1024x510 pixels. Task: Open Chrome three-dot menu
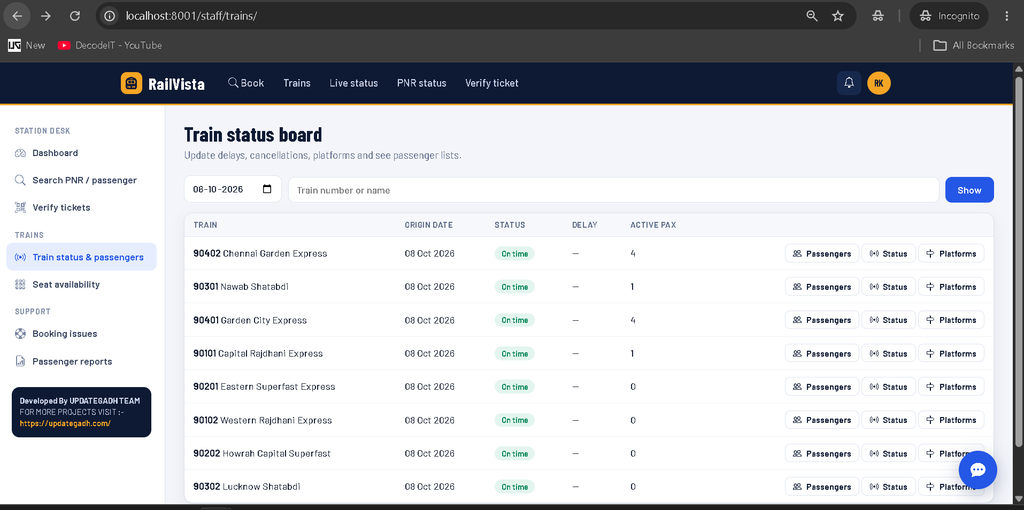1006,16
